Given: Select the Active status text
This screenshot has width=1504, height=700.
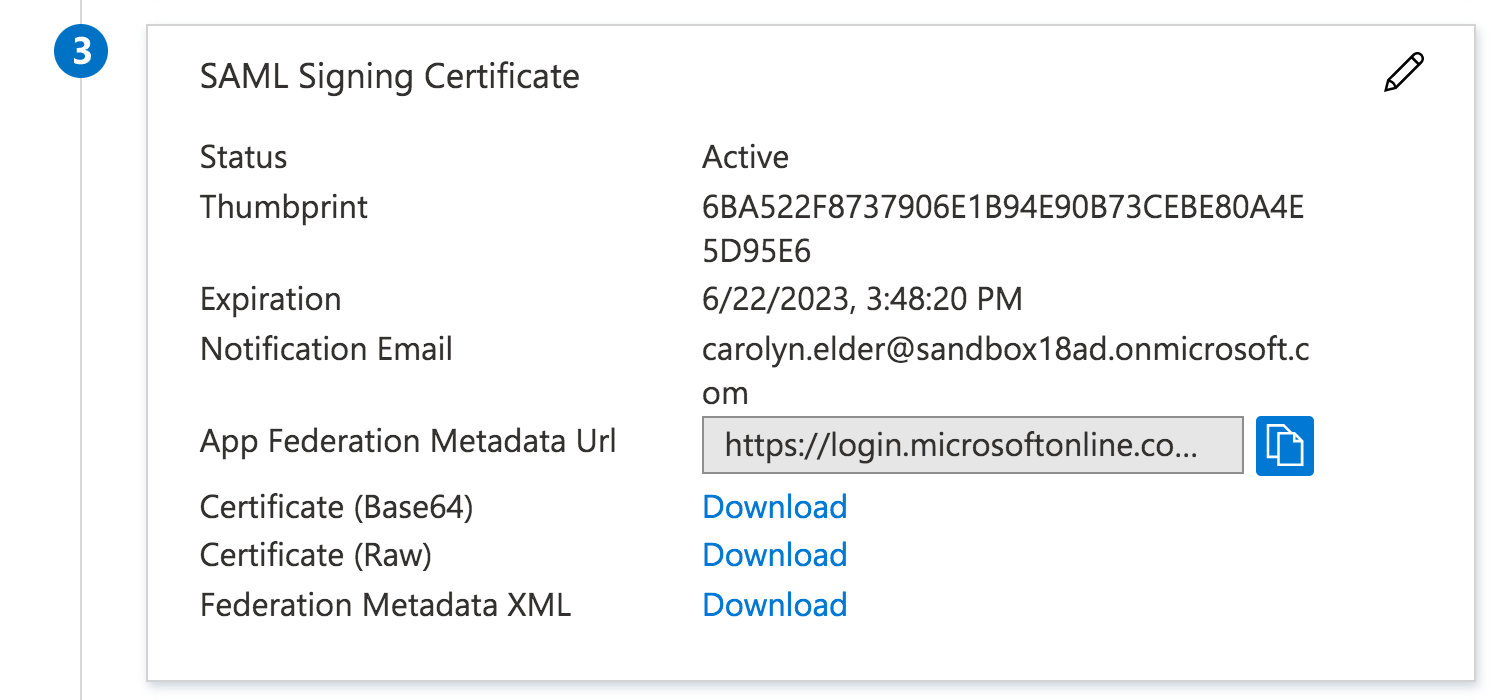Looking at the screenshot, I should (x=746, y=157).
